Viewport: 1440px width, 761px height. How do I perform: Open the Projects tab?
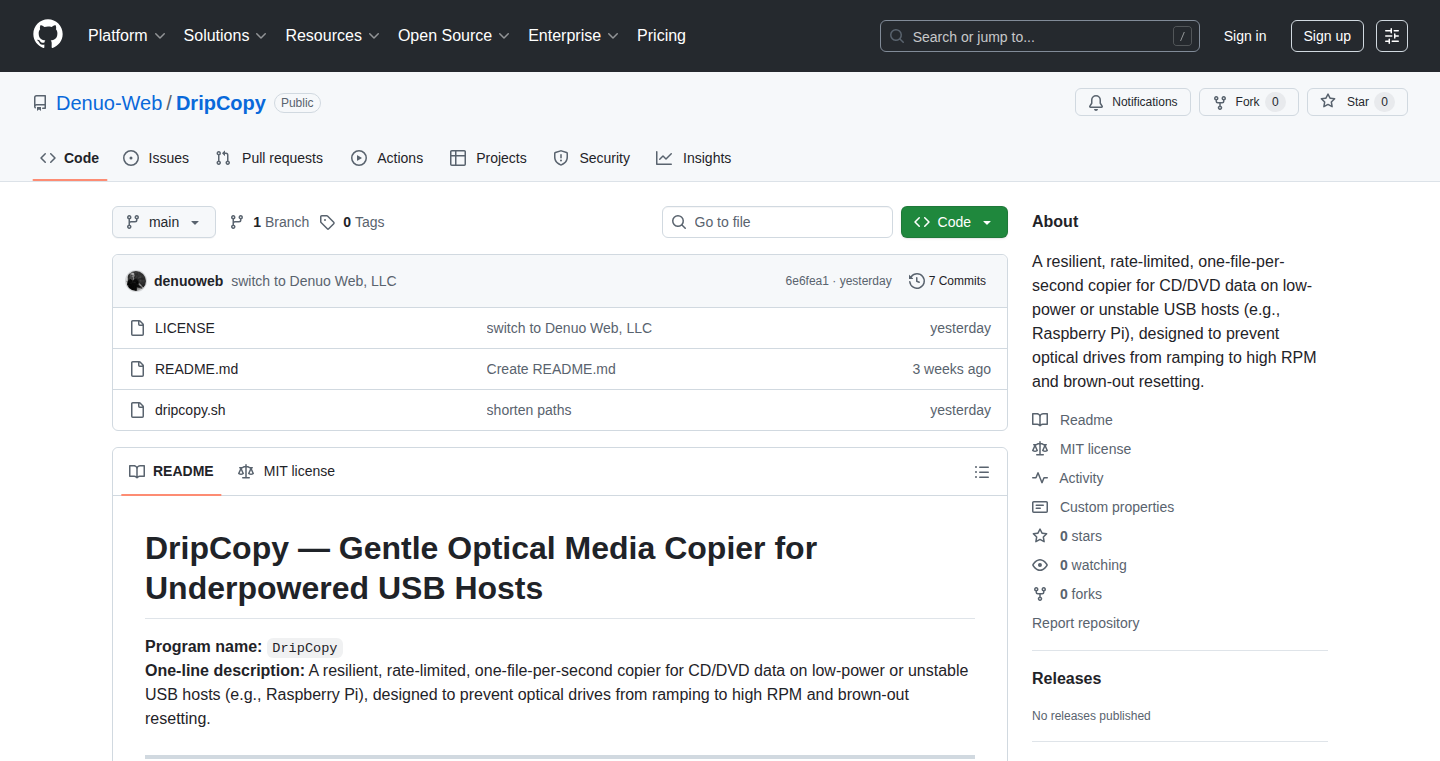[x=488, y=158]
